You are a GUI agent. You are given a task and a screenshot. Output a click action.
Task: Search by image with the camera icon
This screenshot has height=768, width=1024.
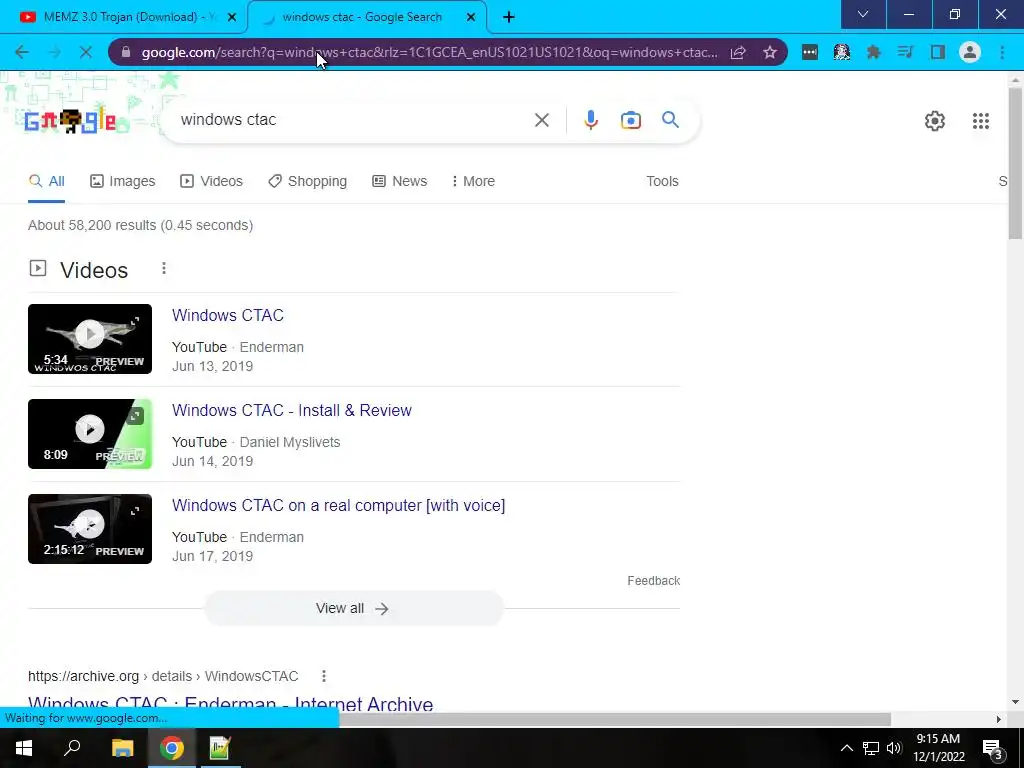(x=630, y=120)
